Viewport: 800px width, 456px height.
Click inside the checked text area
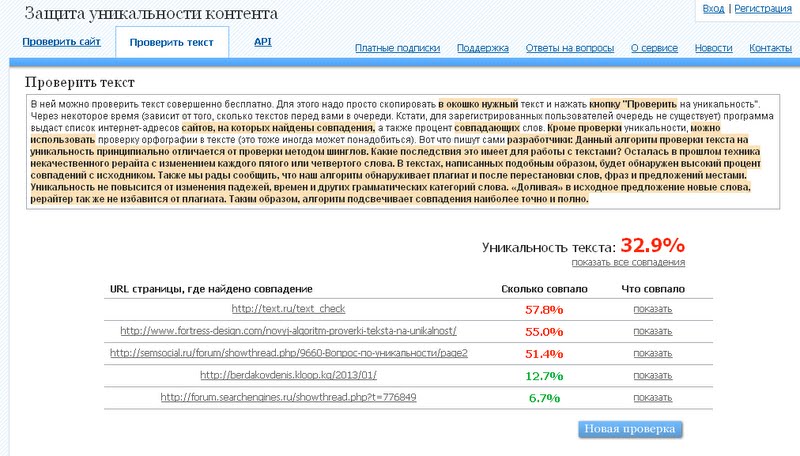click(403, 151)
